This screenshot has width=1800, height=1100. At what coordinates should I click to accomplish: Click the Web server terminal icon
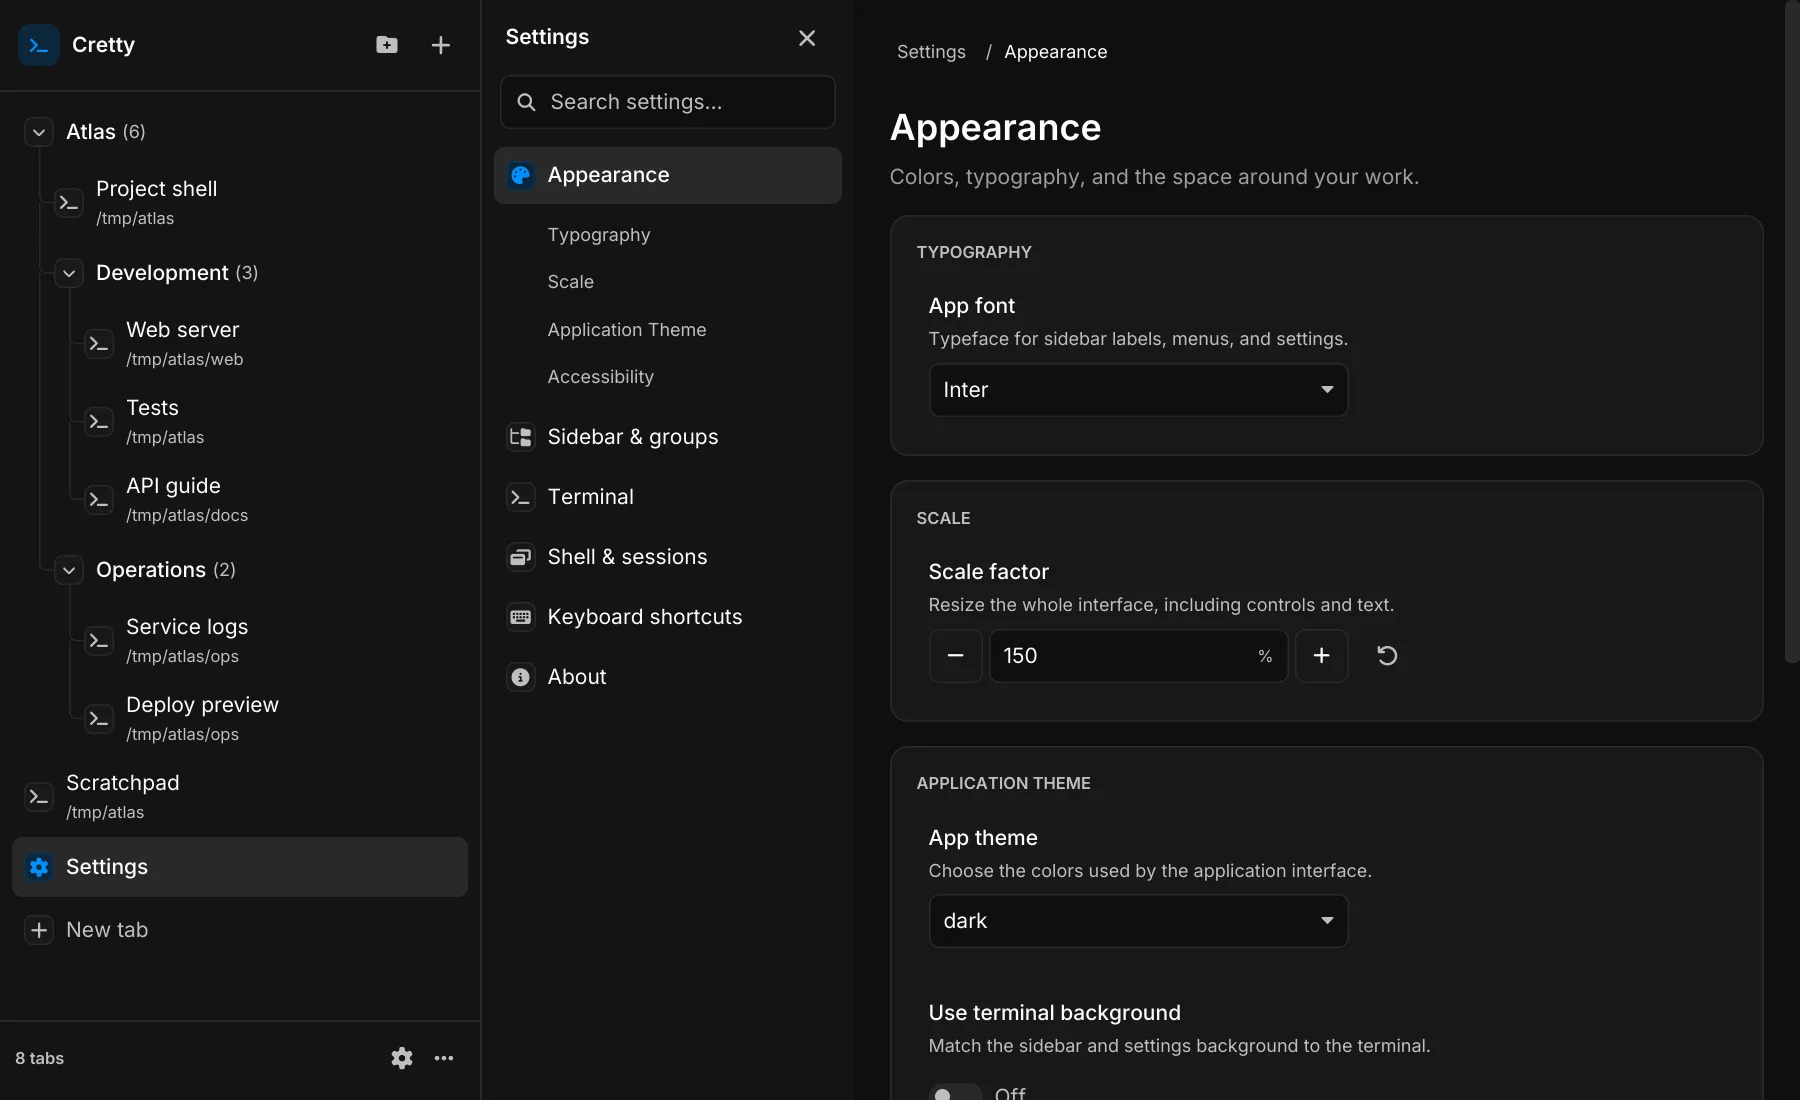point(99,344)
